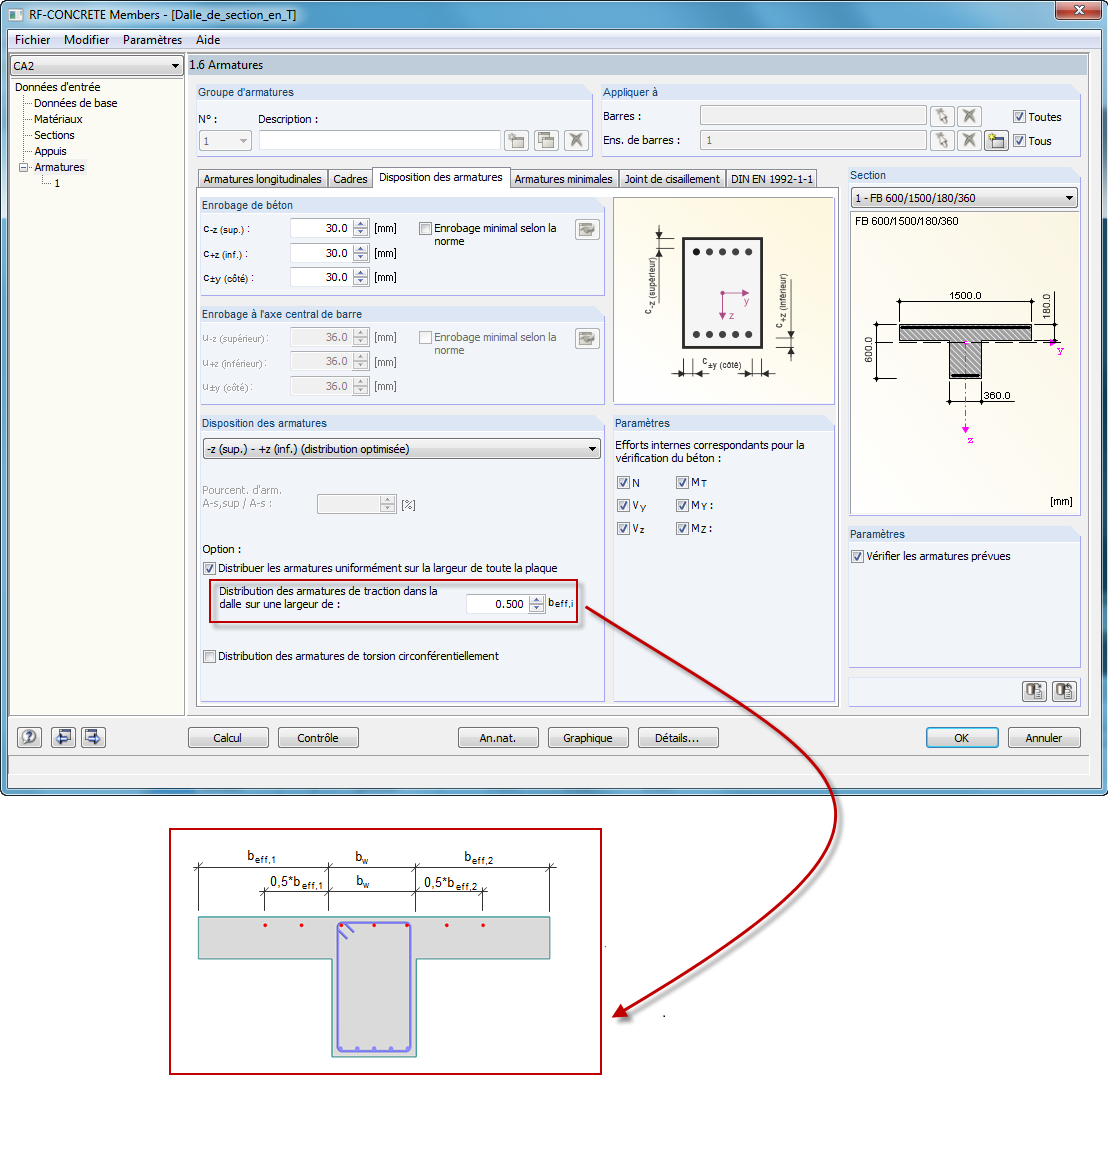Click the Contrôle button
The image size is (1108, 1151).
click(318, 738)
